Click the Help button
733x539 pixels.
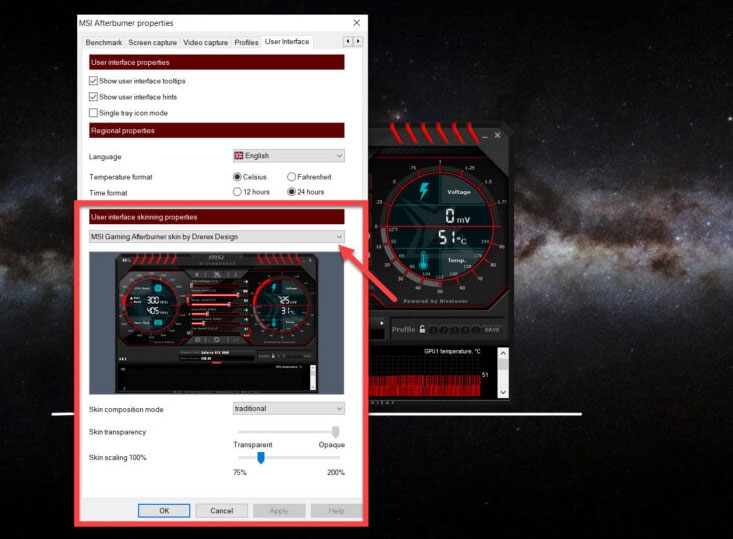coord(337,510)
